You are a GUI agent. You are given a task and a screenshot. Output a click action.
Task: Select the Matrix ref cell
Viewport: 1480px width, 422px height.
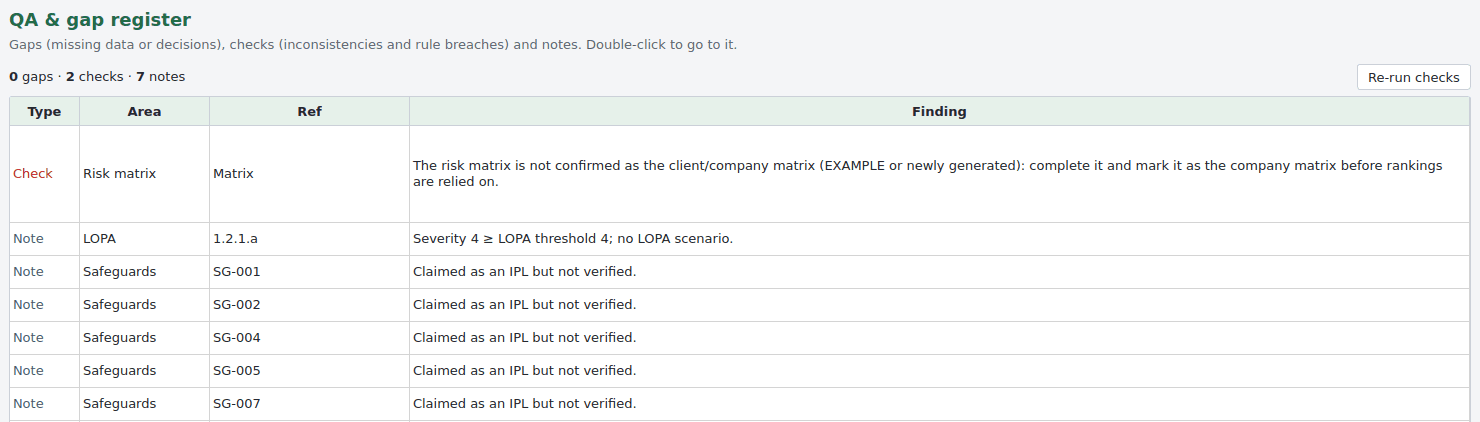(x=310, y=174)
